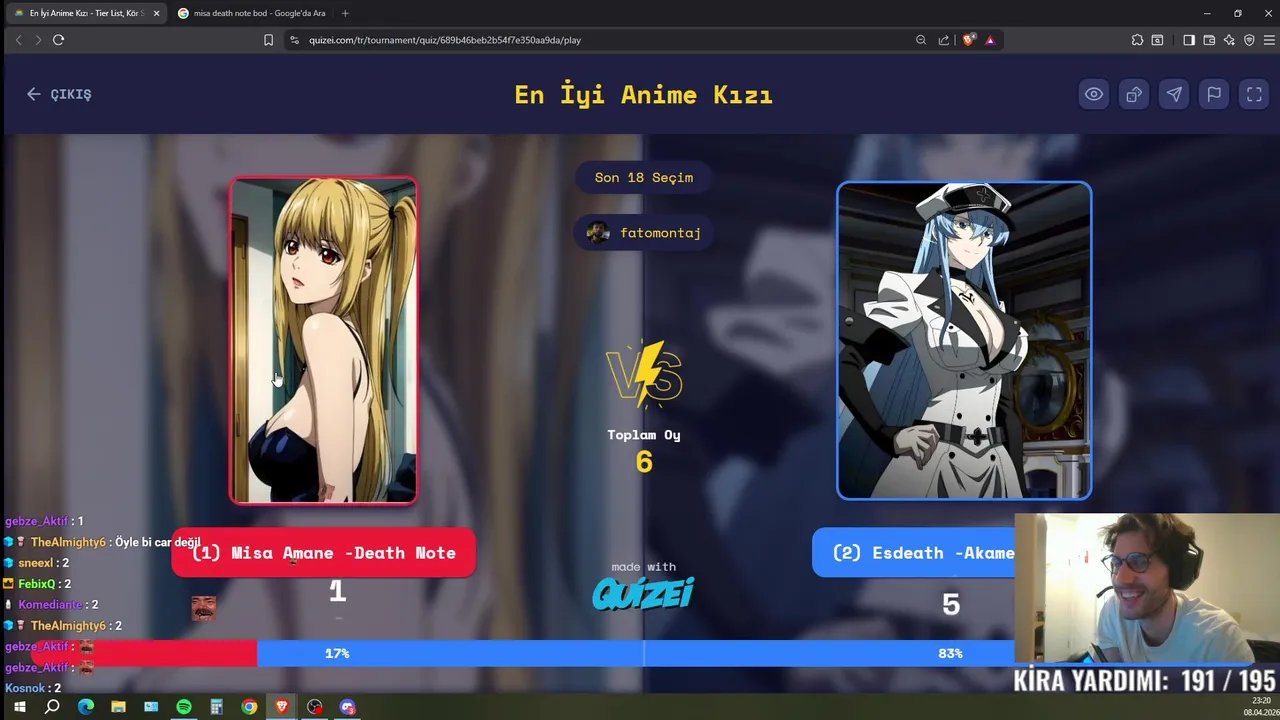Open the Windows Start menu
The image size is (1280, 720).
pyautogui.click(x=19, y=707)
